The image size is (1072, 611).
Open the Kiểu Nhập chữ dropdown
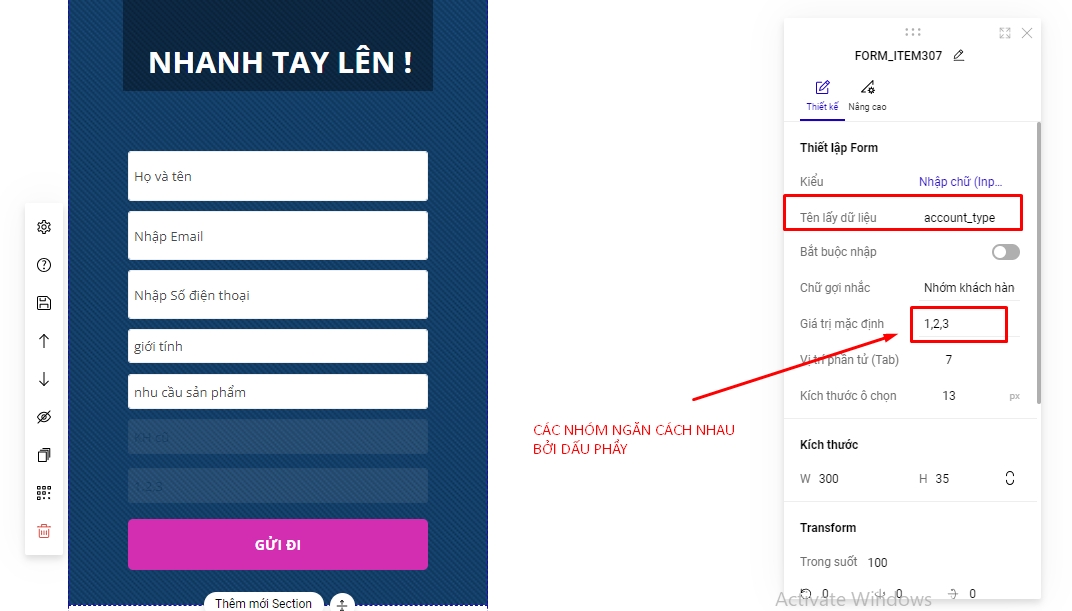[960, 182]
